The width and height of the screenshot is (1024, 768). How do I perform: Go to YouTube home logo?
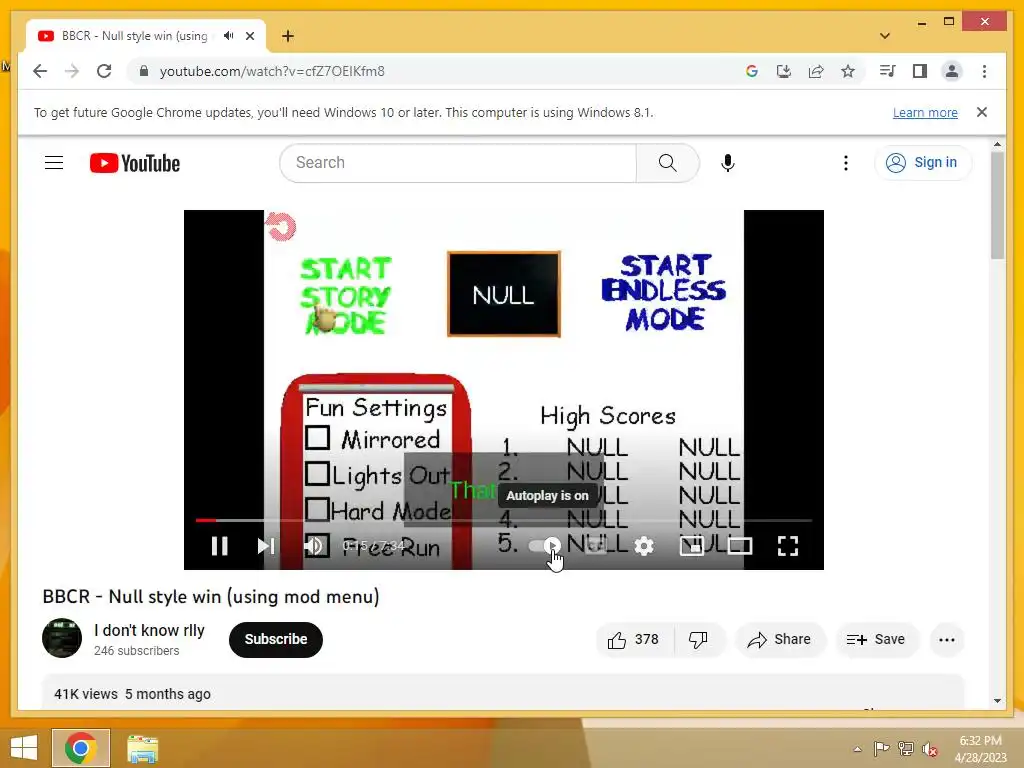coord(135,163)
